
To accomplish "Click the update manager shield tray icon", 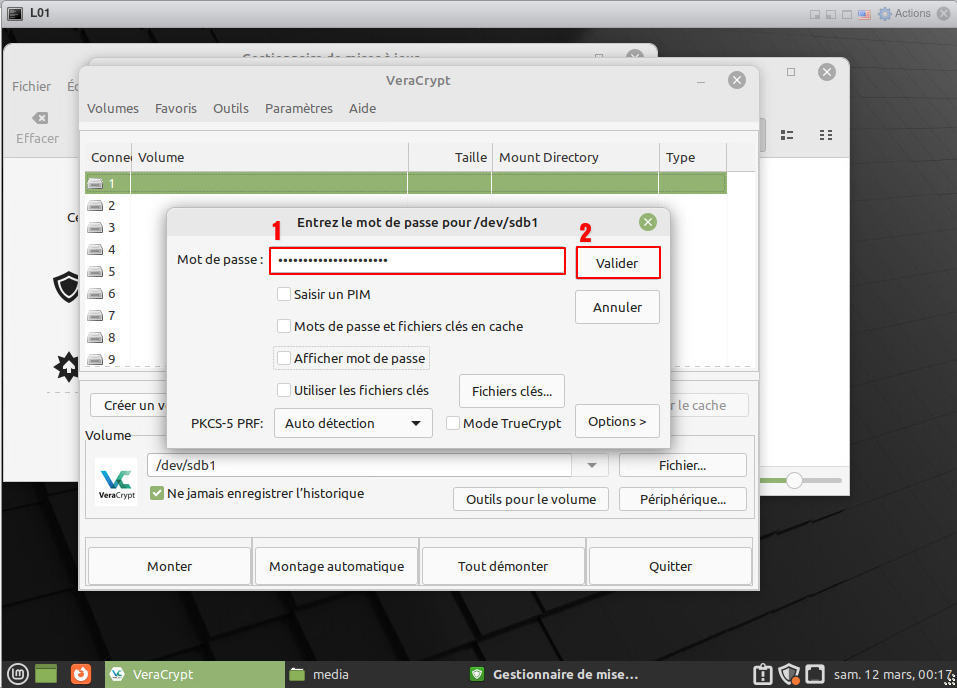I will 789,674.
